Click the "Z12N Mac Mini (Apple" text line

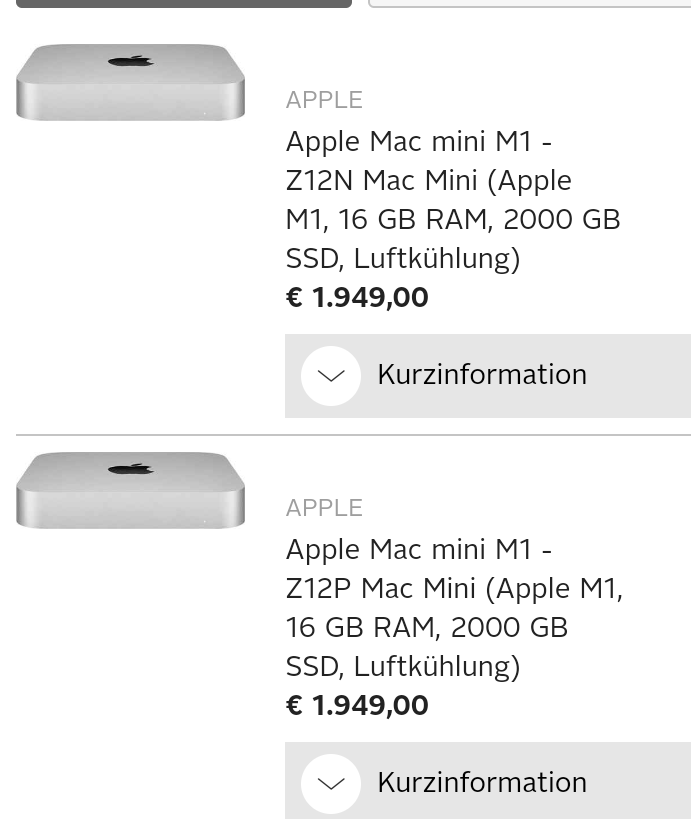[428, 181]
